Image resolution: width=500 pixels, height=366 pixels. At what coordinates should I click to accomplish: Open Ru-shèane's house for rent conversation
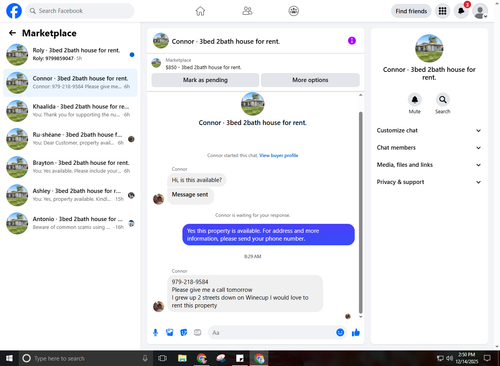coord(70,139)
